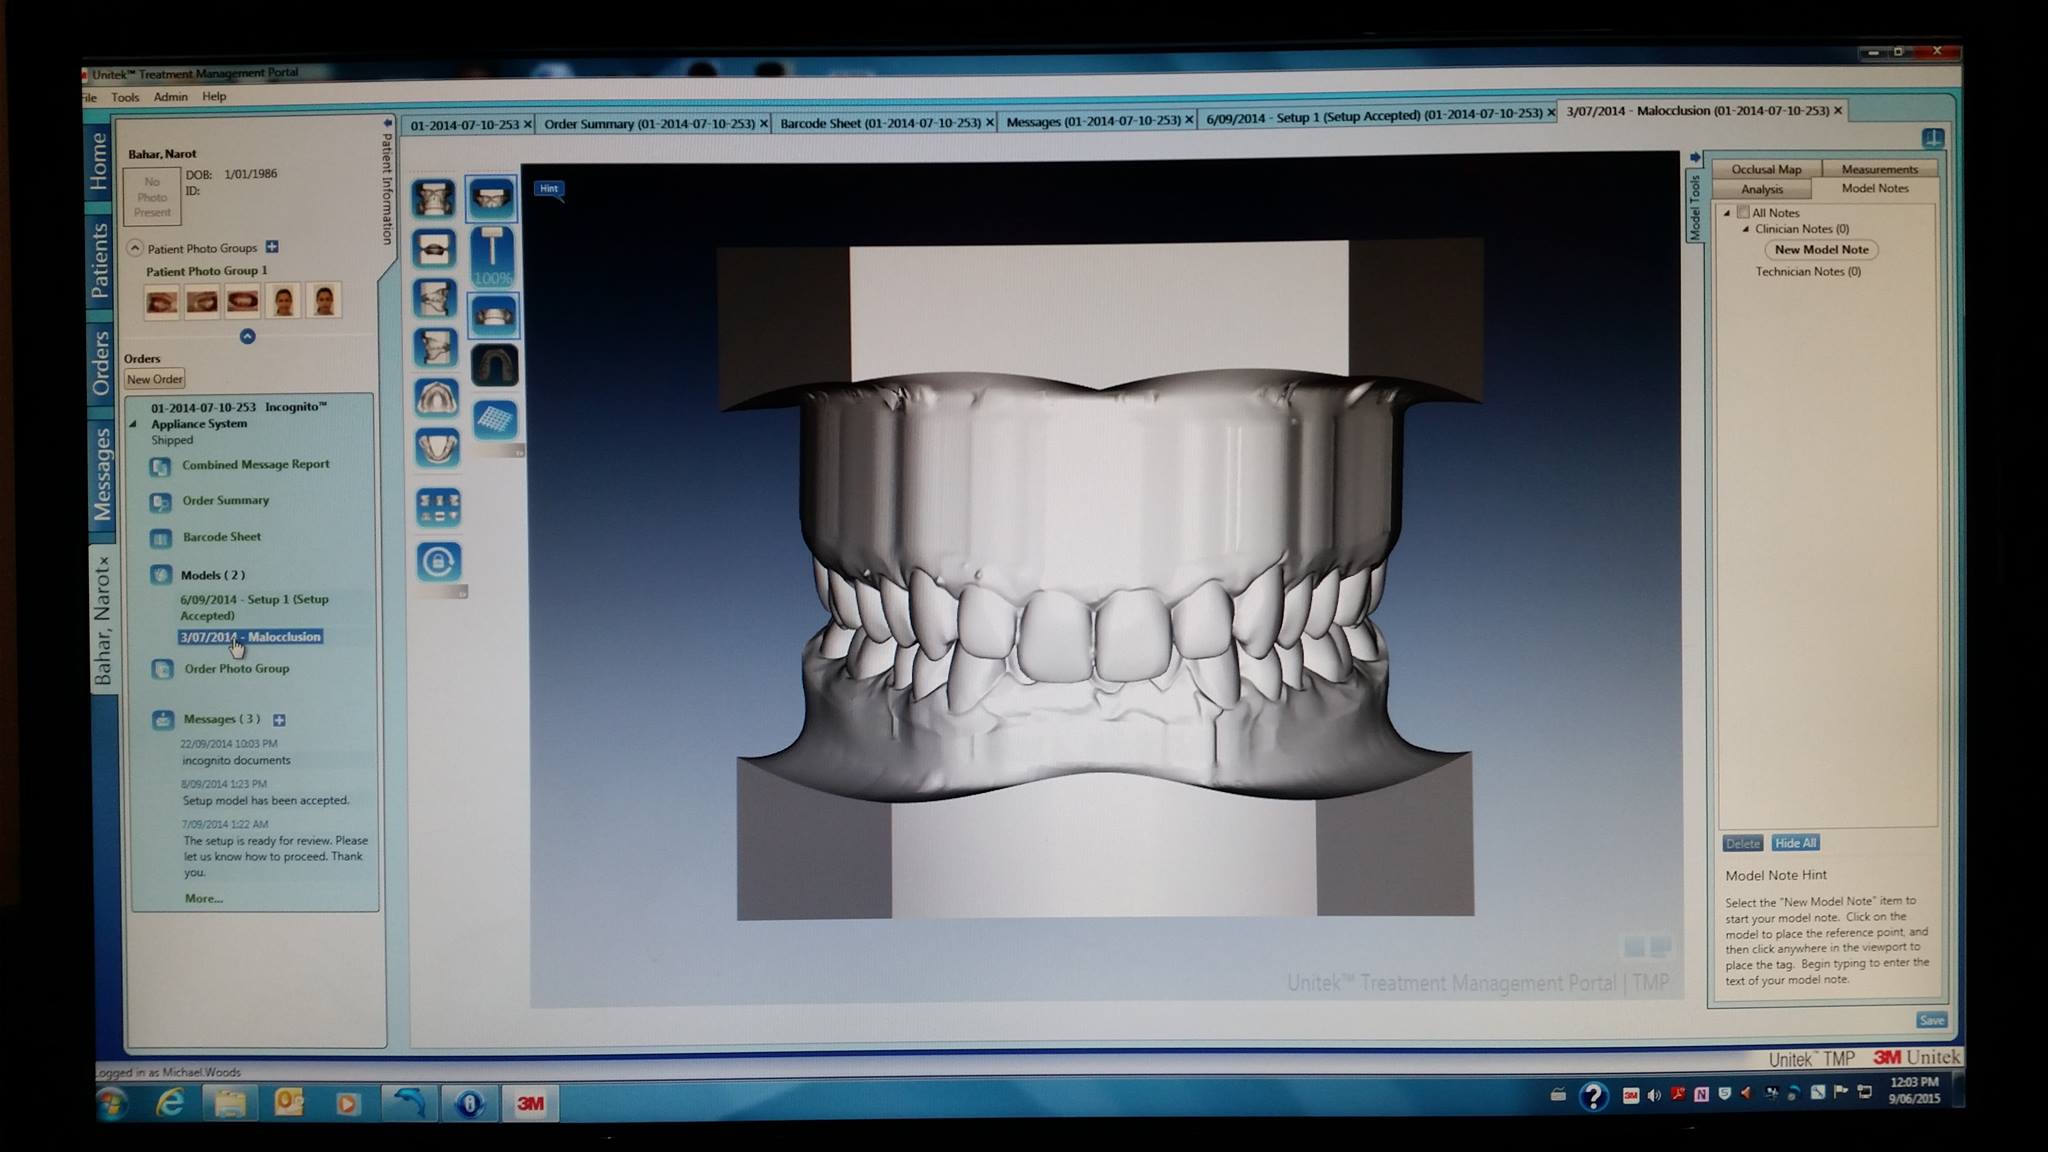Toggle the dark arch overlay display
This screenshot has width=2048, height=1152.
coord(495,365)
